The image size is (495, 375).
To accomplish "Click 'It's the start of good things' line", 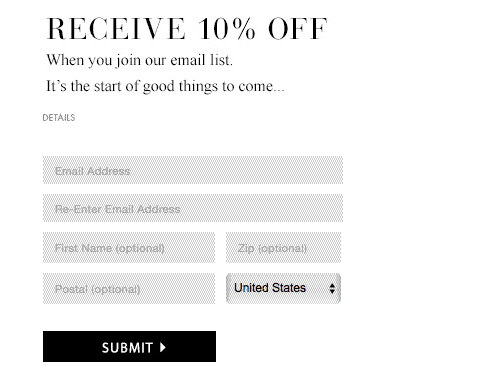I will (165, 86).
